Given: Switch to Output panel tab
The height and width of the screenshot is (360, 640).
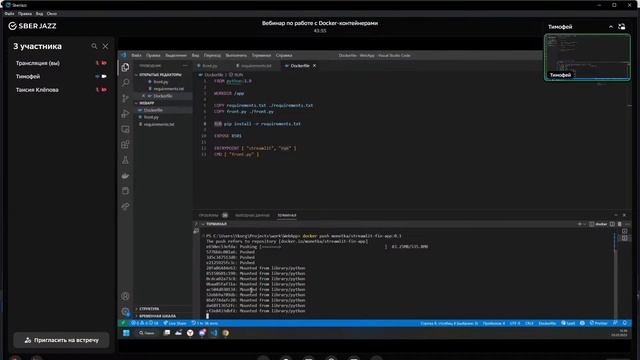Looking at the screenshot, I should [252, 215].
